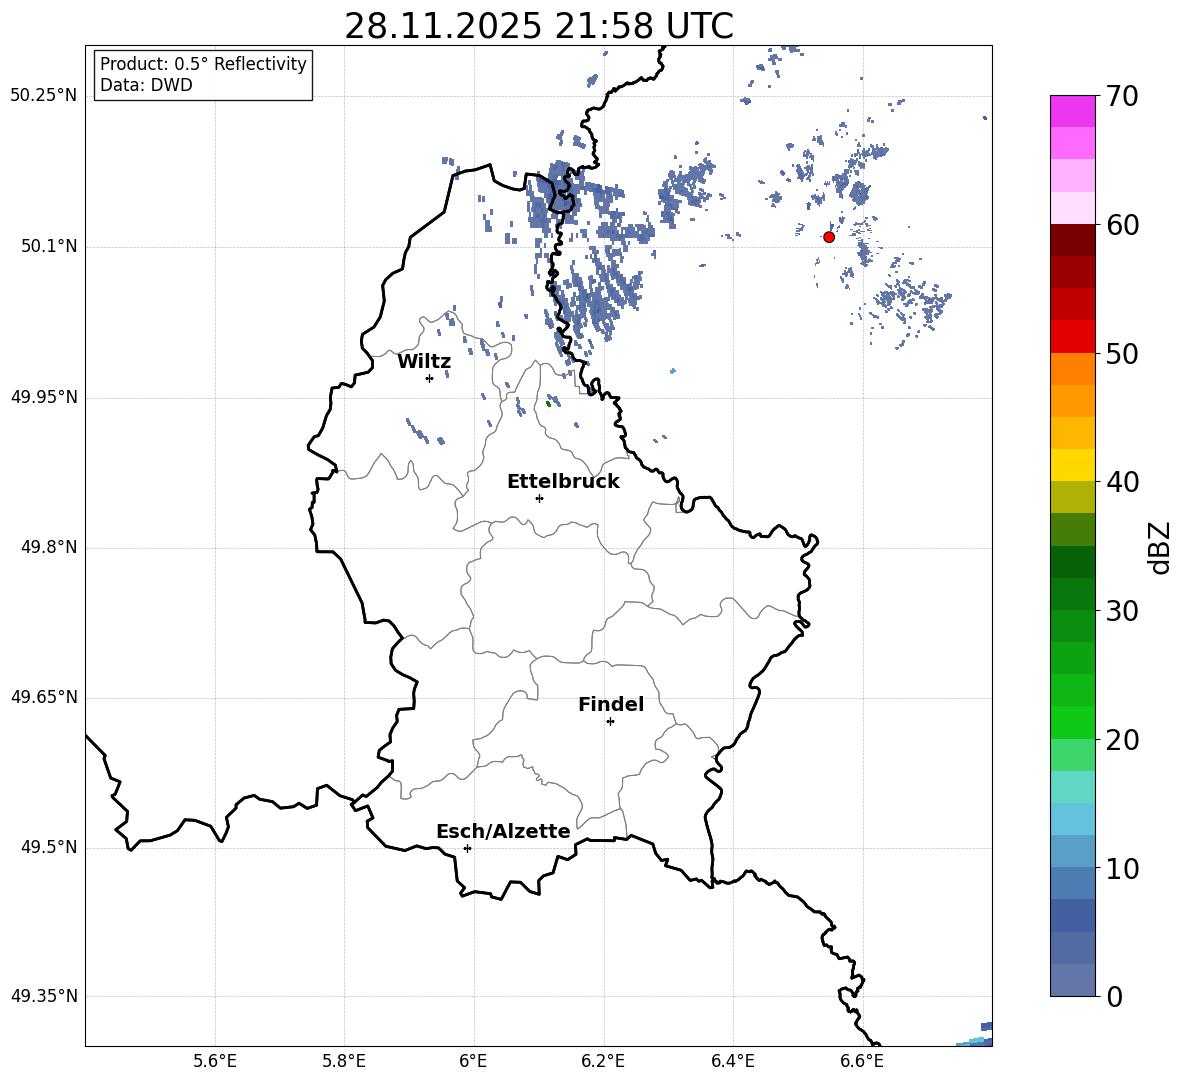1184x1081 pixels.
Task: Click the 6.4°E longitude label
Action: click(732, 1061)
